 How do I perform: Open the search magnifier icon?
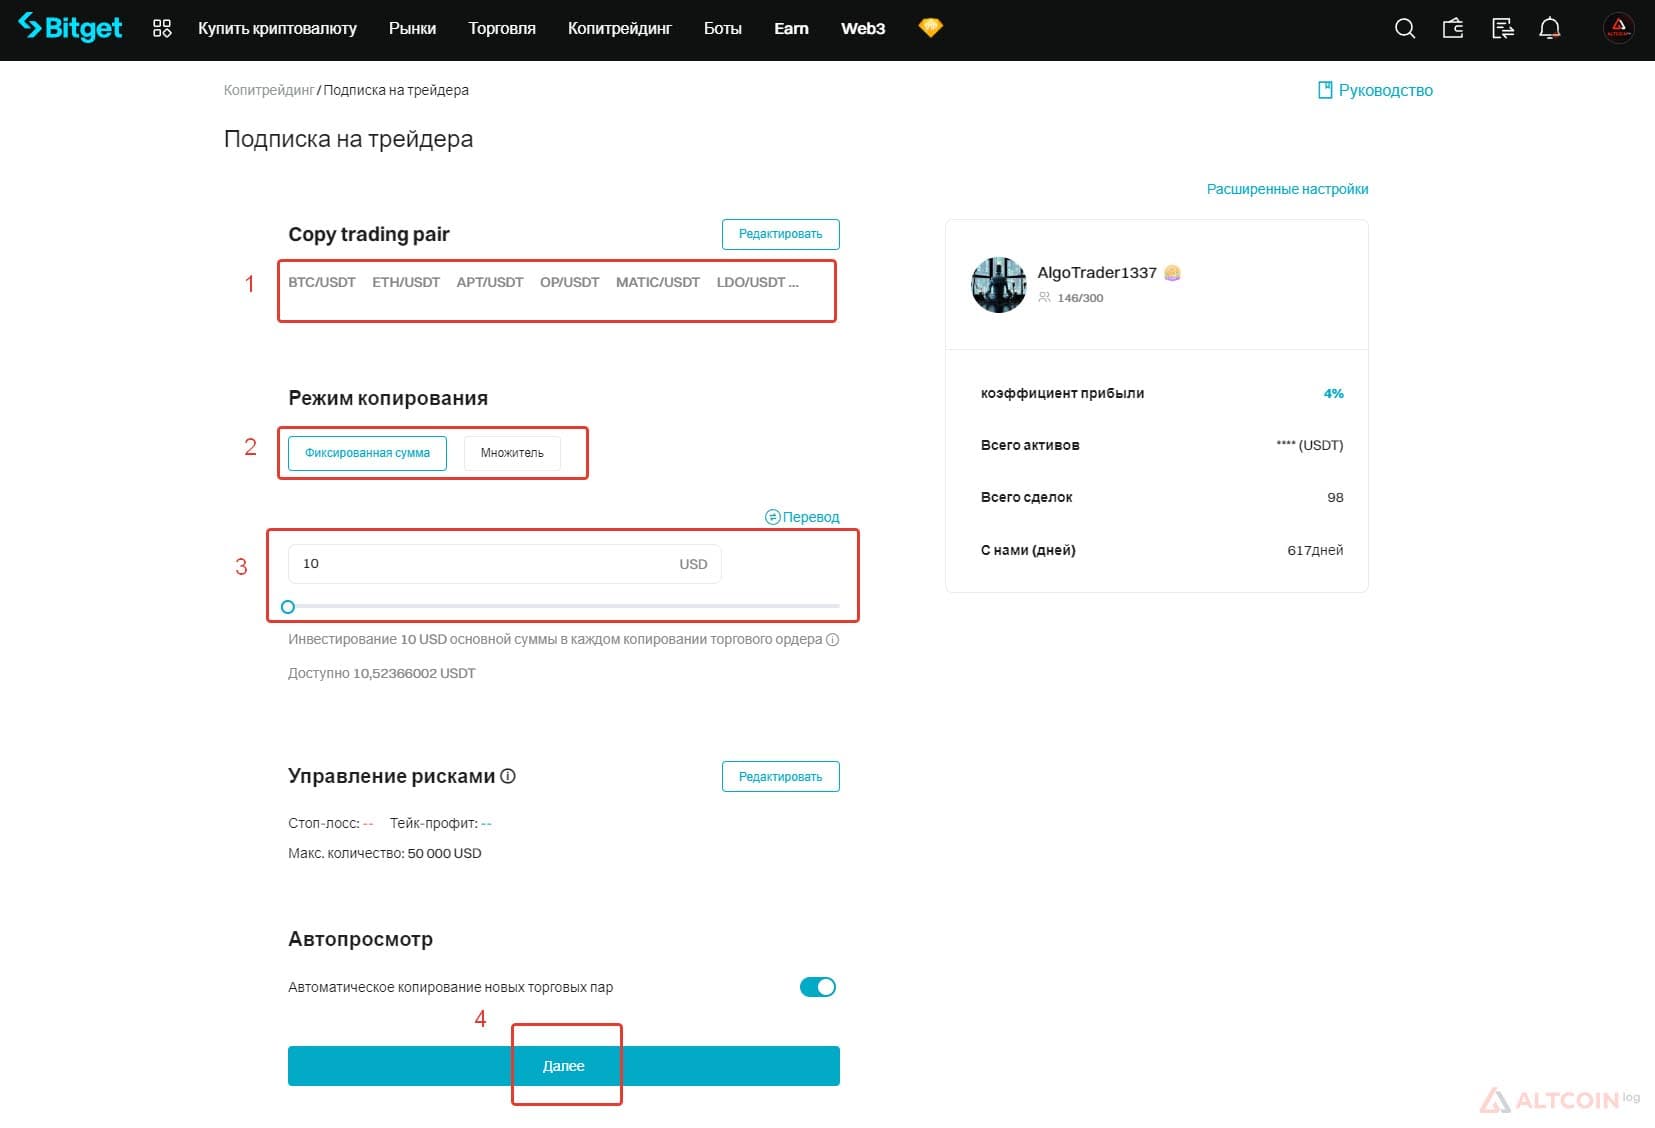pos(1405,29)
